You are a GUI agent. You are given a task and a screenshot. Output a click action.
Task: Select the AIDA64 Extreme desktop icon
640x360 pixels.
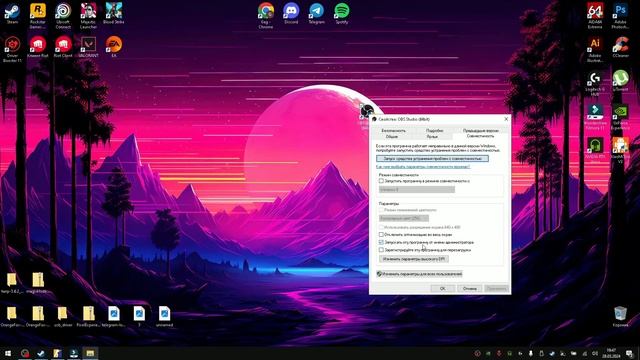click(x=595, y=16)
